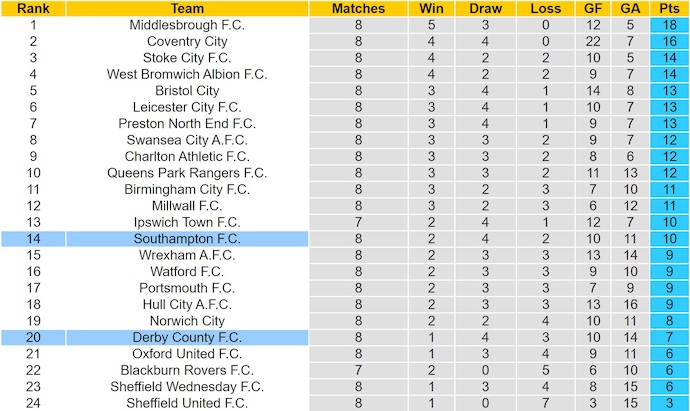The image size is (690, 411).
Task: Click the Team column header
Action: [187, 9]
